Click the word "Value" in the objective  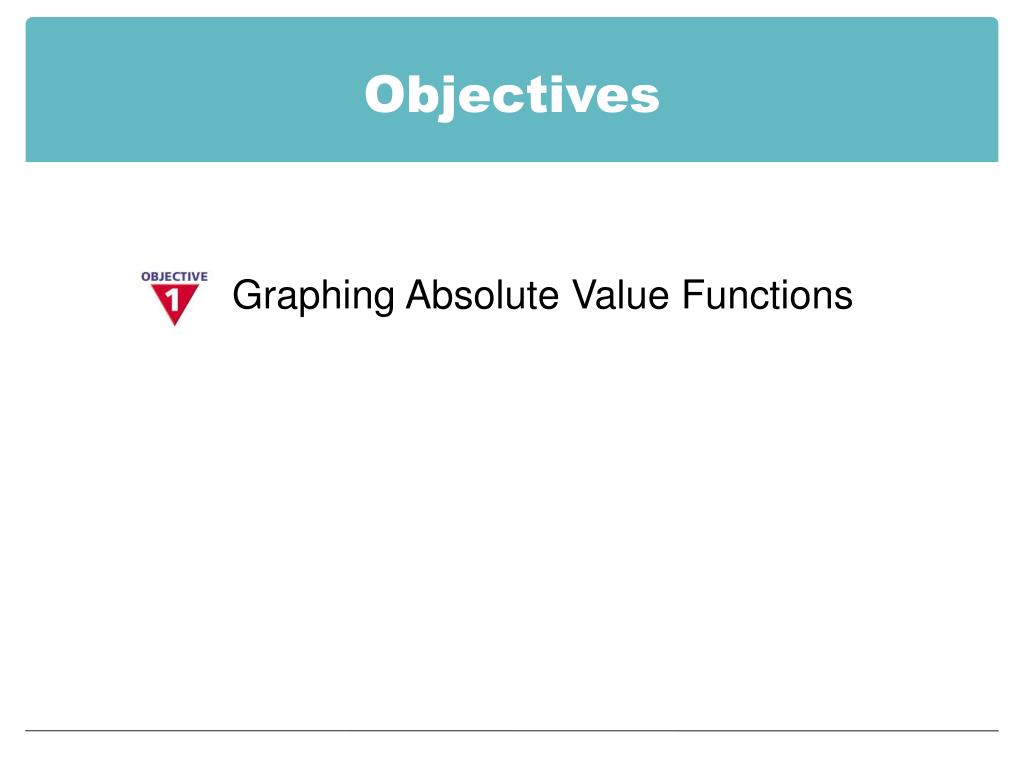point(622,296)
